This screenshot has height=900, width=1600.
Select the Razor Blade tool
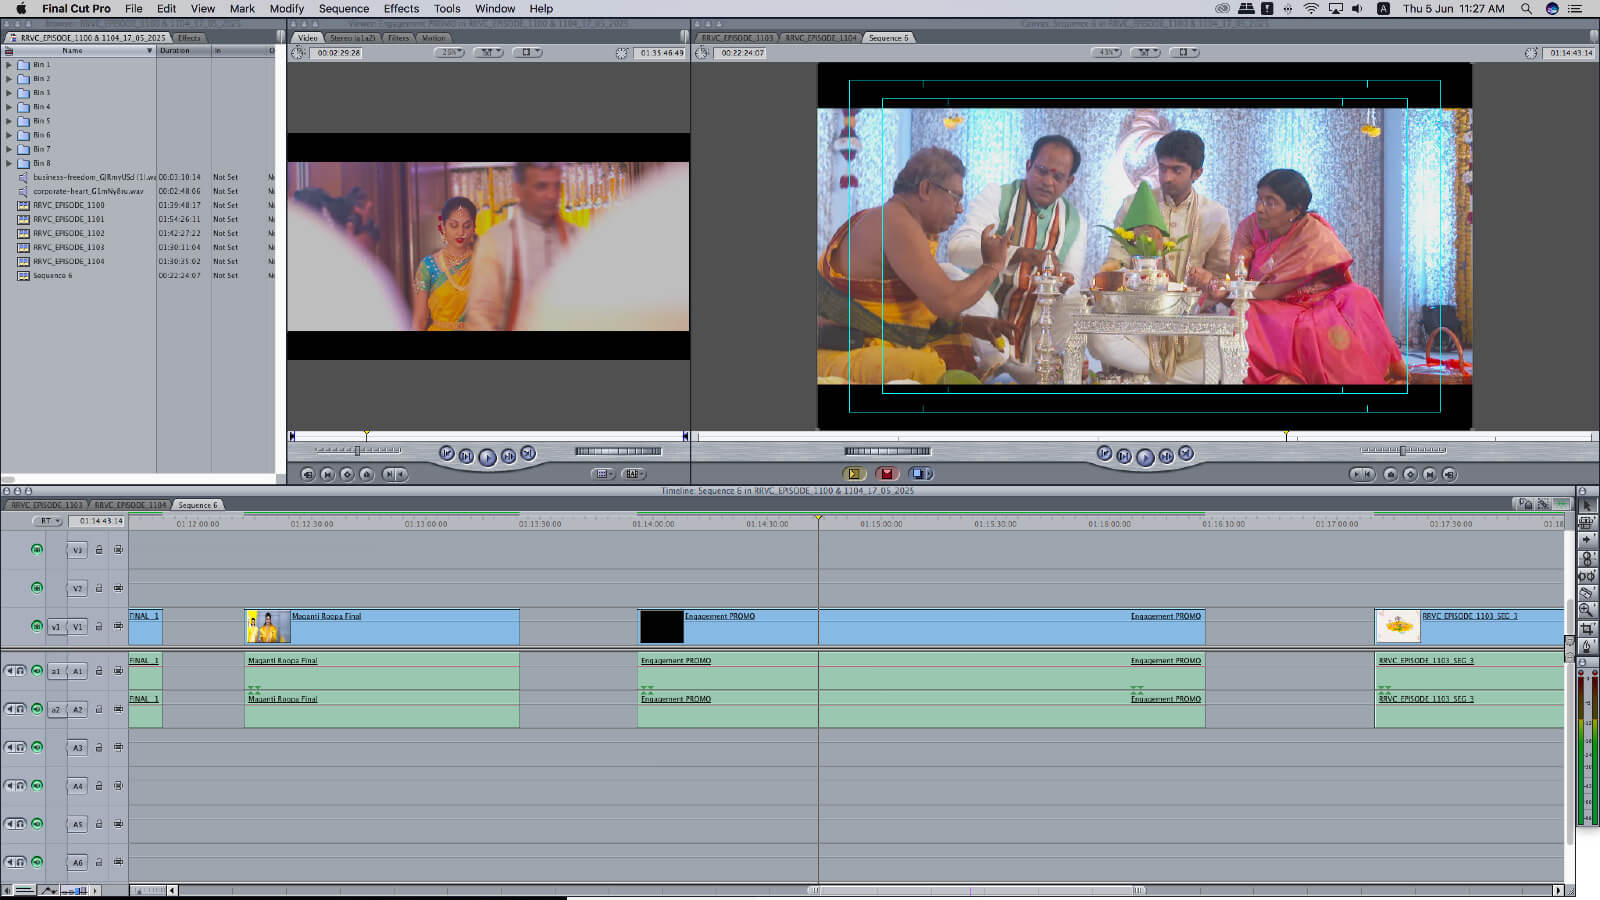pos(1587,593)
